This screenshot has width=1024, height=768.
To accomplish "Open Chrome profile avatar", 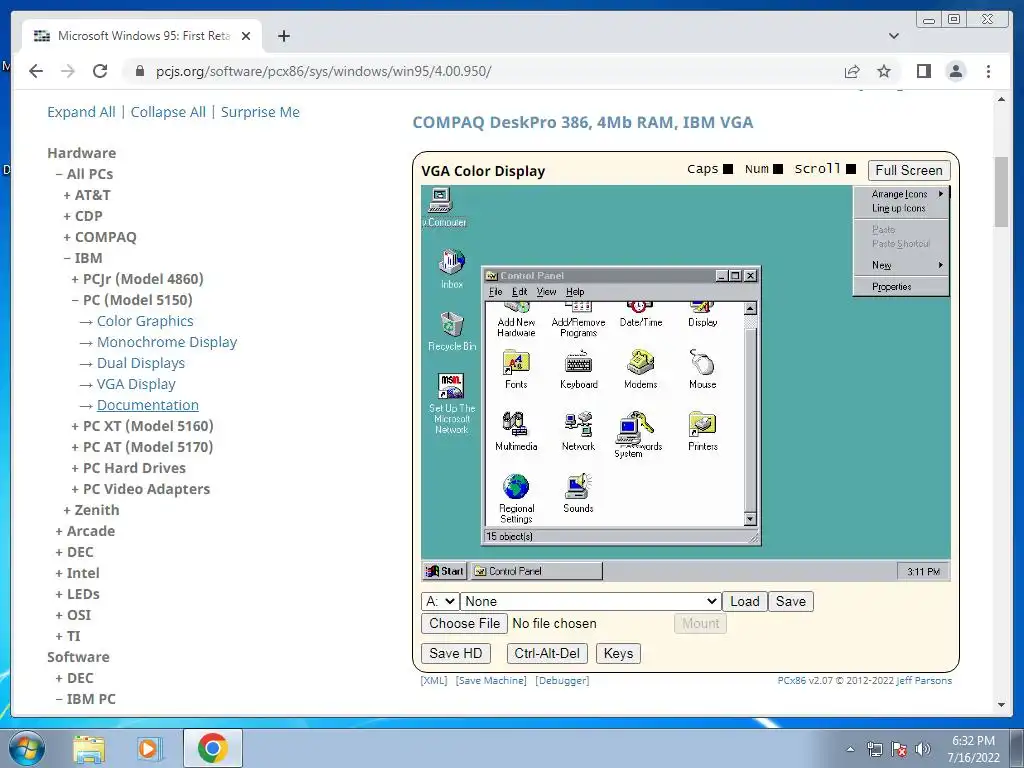I will pos(956,71).
